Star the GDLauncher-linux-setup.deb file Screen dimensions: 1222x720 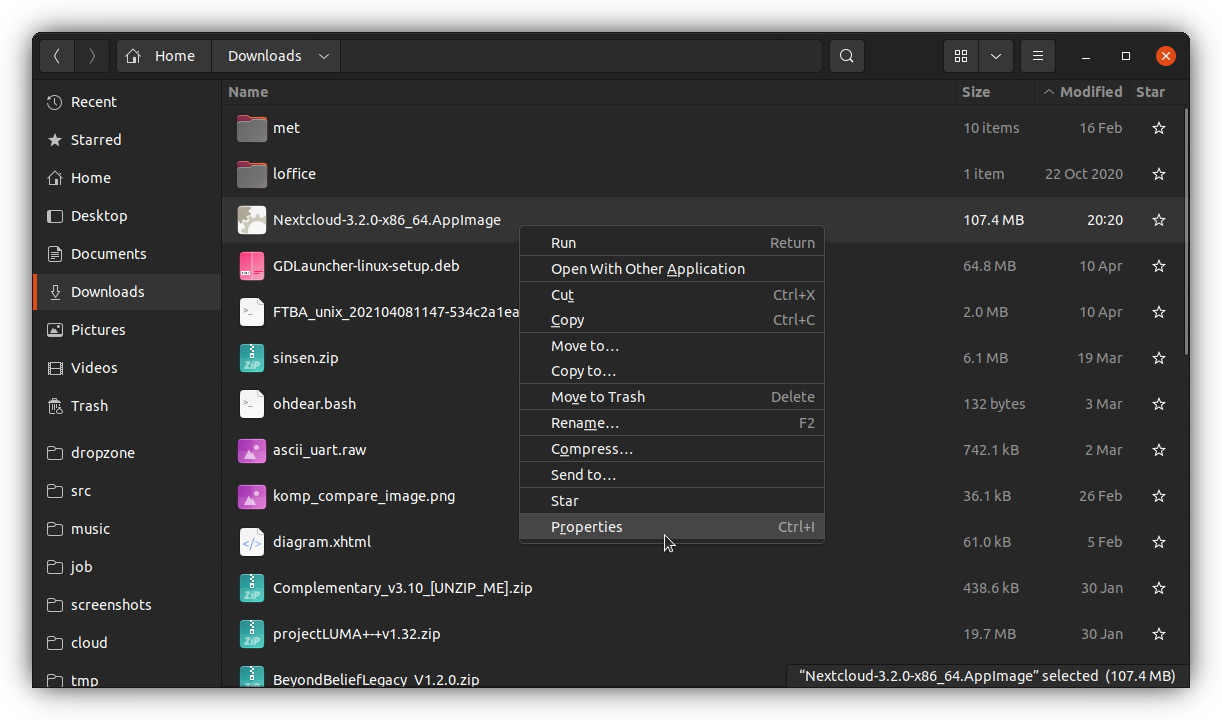[x=1159, y=266]
